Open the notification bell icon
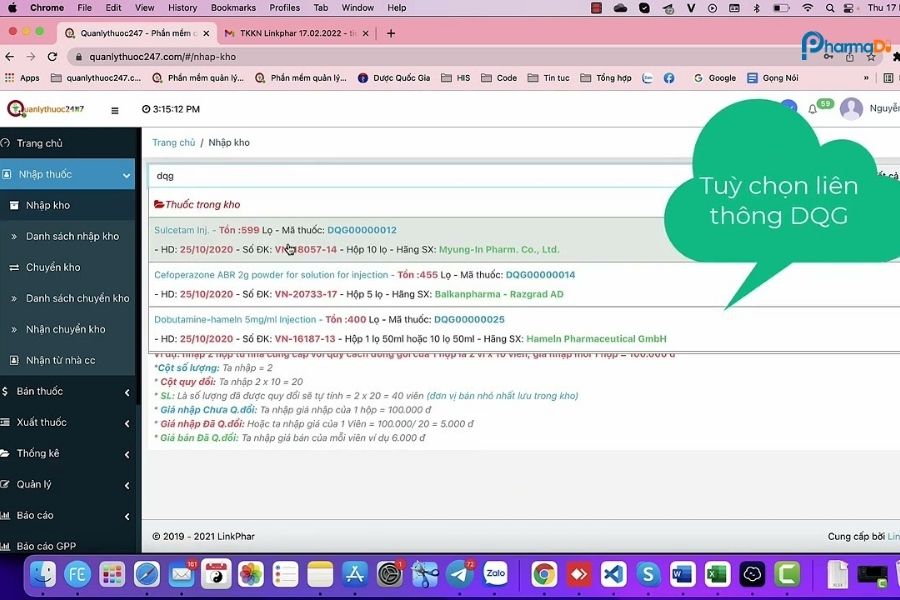 pyautogui.click(x=812, y=110)
